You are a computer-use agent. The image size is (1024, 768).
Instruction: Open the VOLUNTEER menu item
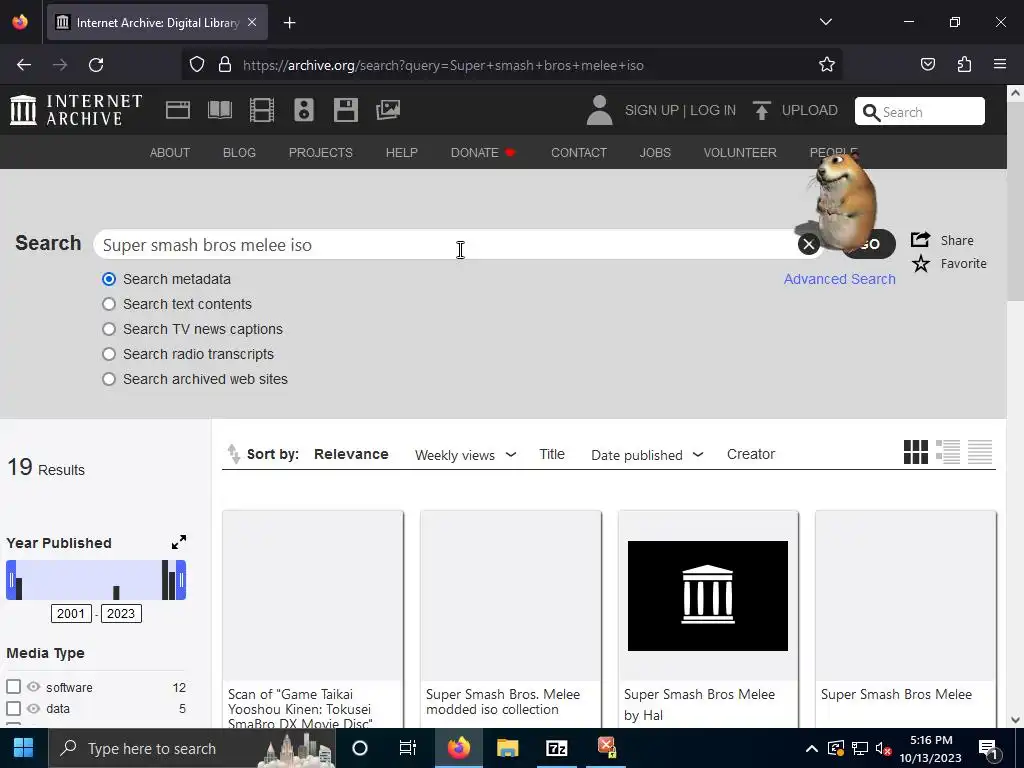pos(740,152)
